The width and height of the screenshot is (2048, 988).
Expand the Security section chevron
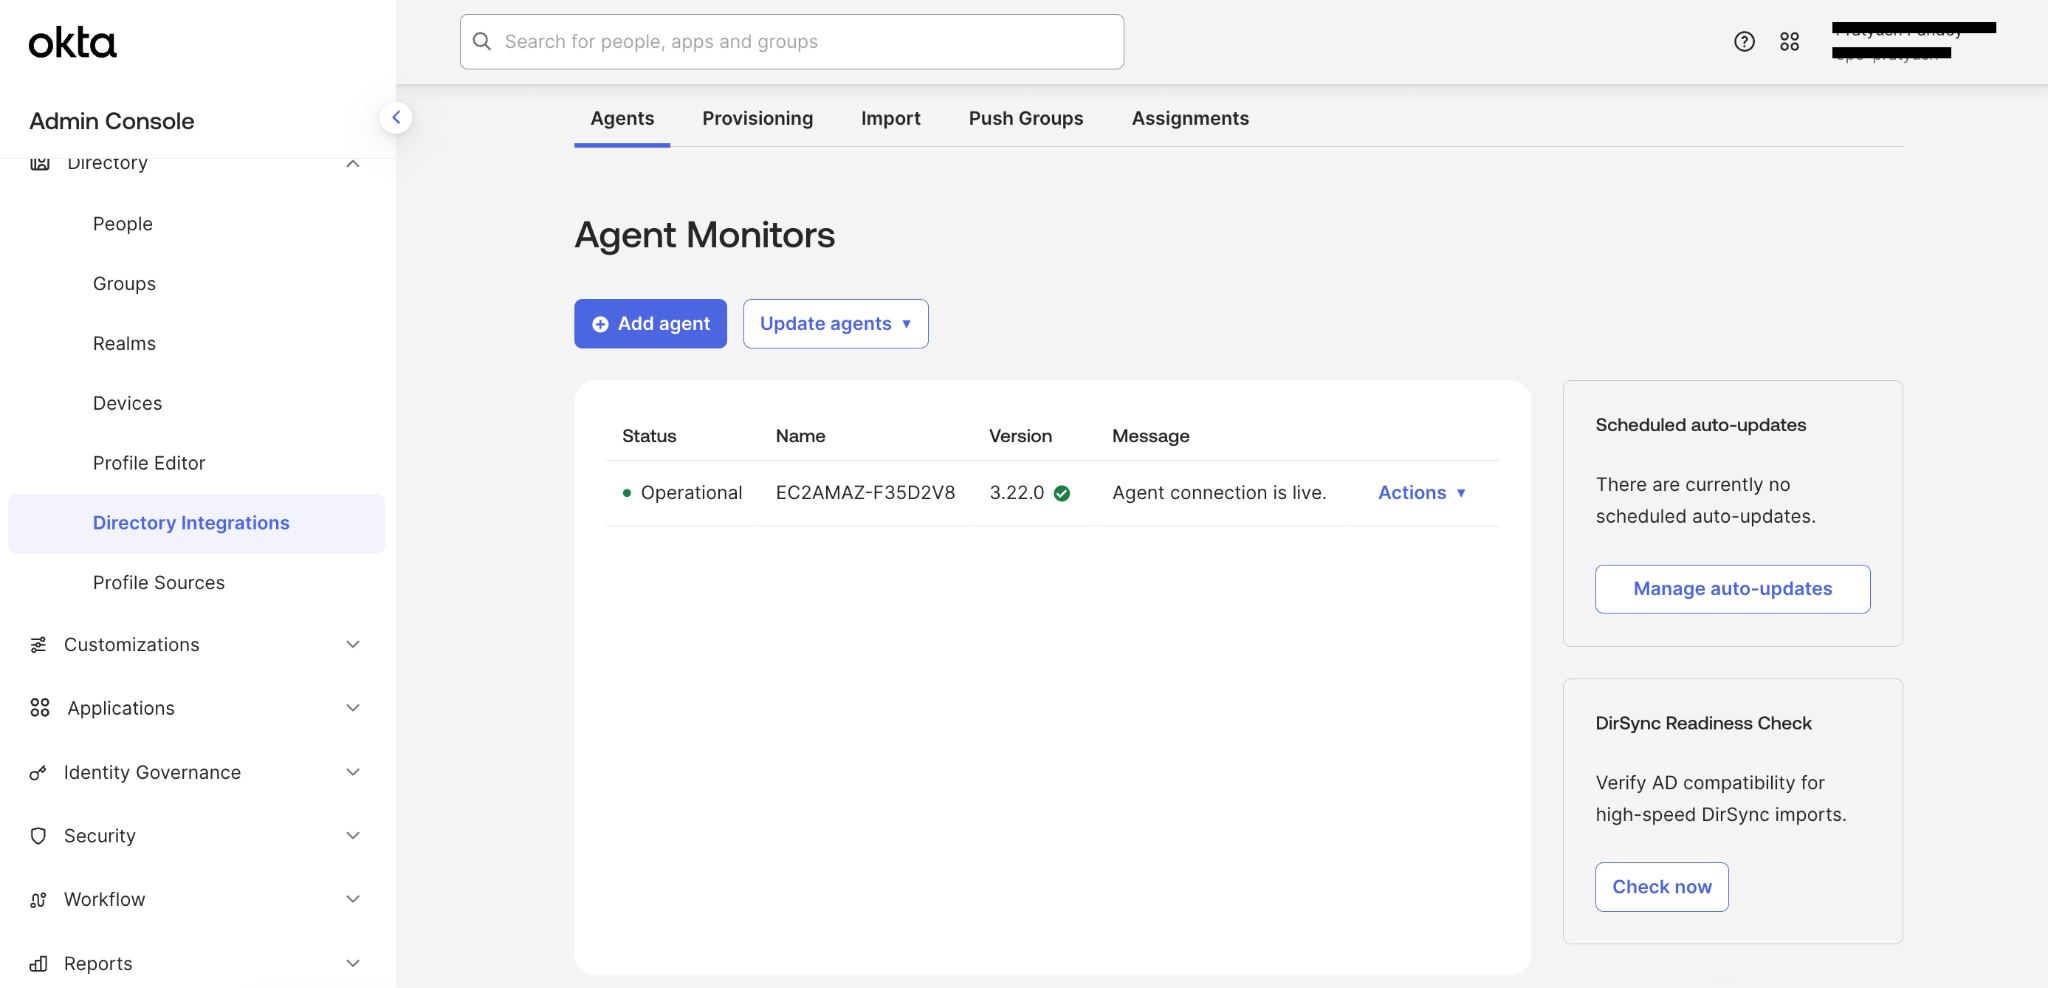pyautogui.click(x=353, y=836)
